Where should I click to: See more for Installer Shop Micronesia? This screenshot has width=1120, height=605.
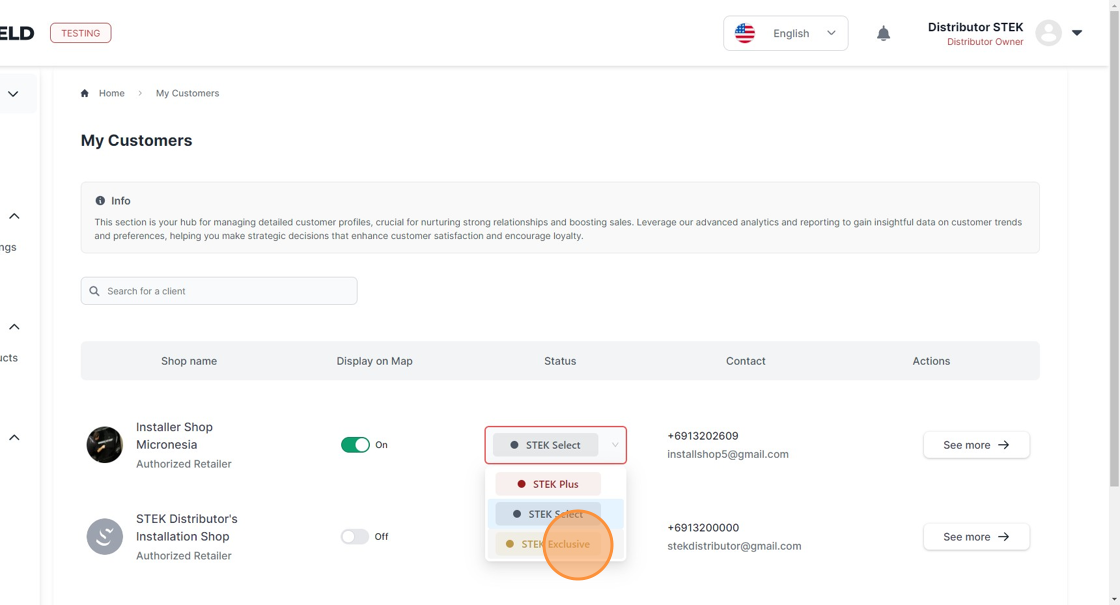976,445
